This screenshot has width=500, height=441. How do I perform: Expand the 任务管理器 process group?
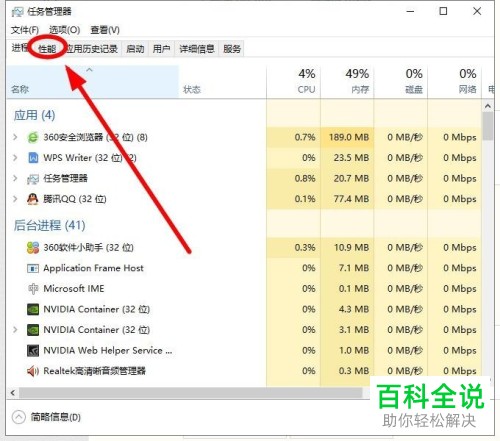pyautogui.click(x=15, y=178)
